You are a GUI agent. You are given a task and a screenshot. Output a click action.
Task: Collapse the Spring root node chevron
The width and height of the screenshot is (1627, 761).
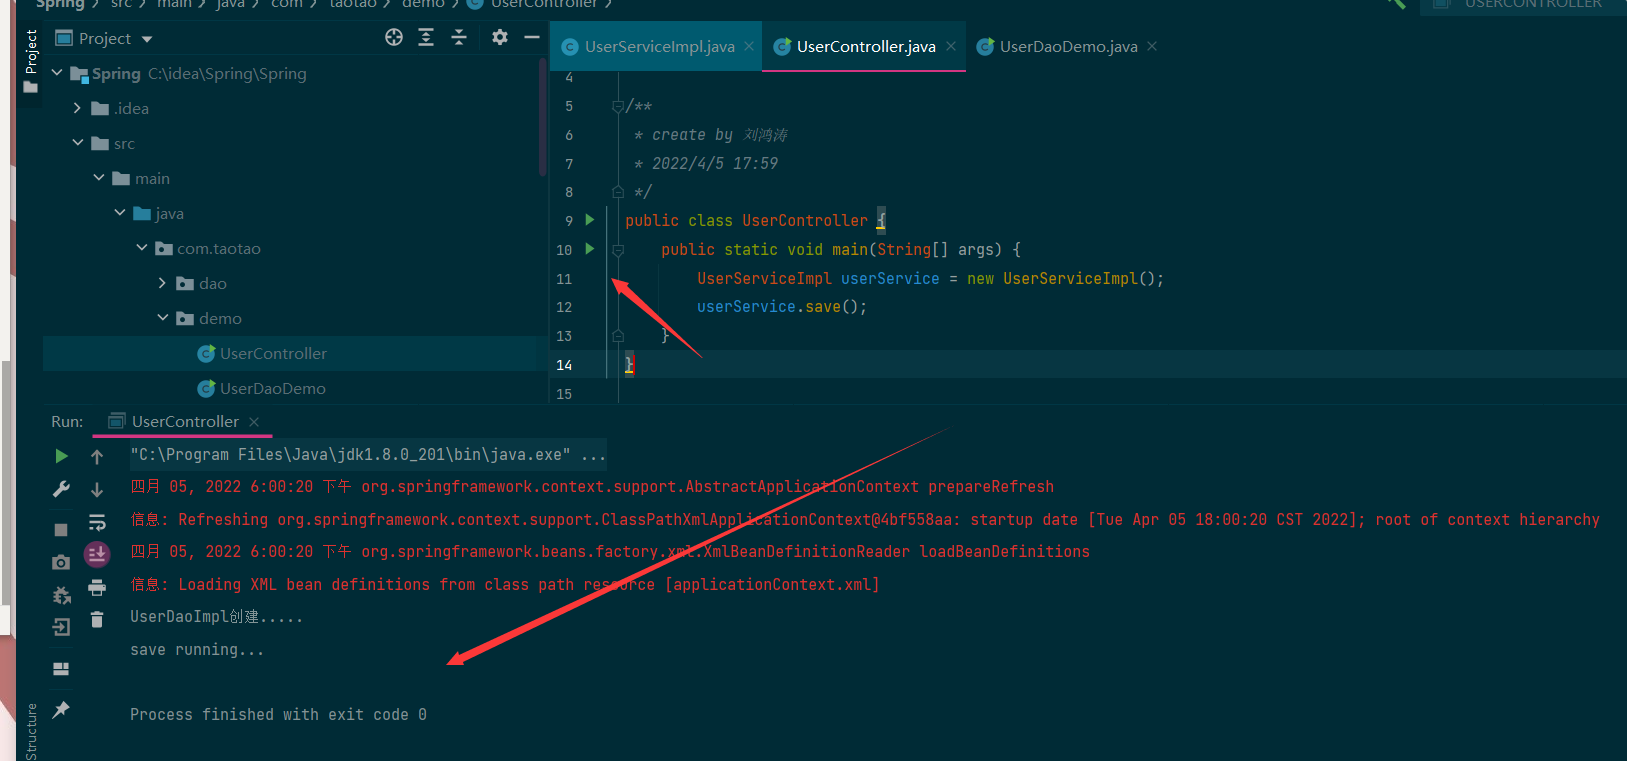point(57,73)
